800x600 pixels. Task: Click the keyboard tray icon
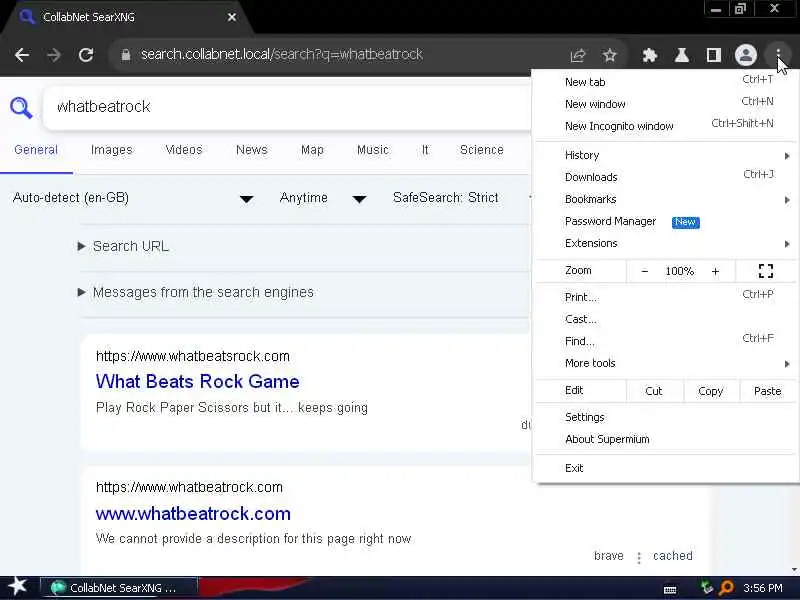[670, 589]
